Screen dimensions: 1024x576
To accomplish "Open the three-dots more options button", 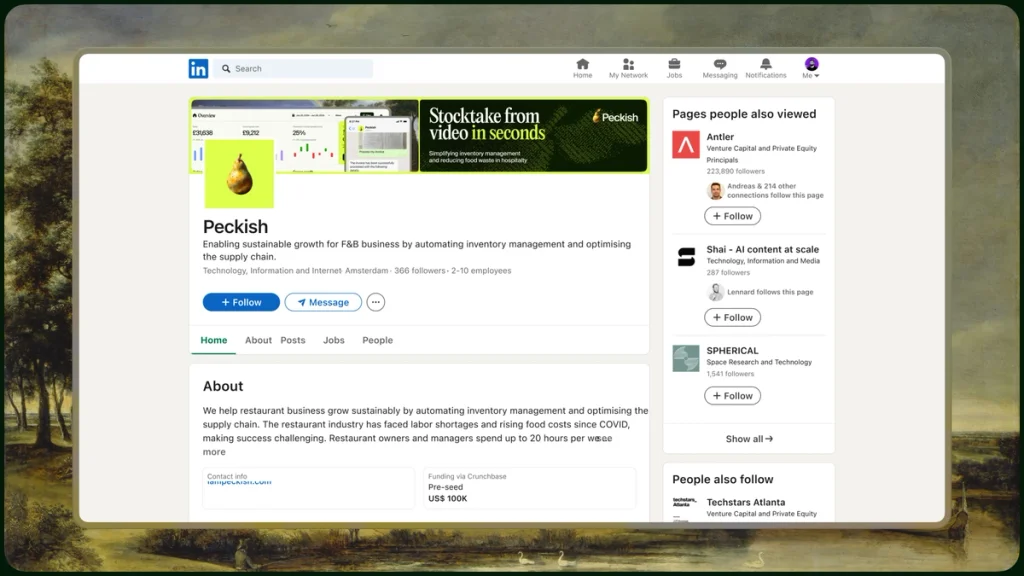I will [376, 302].
